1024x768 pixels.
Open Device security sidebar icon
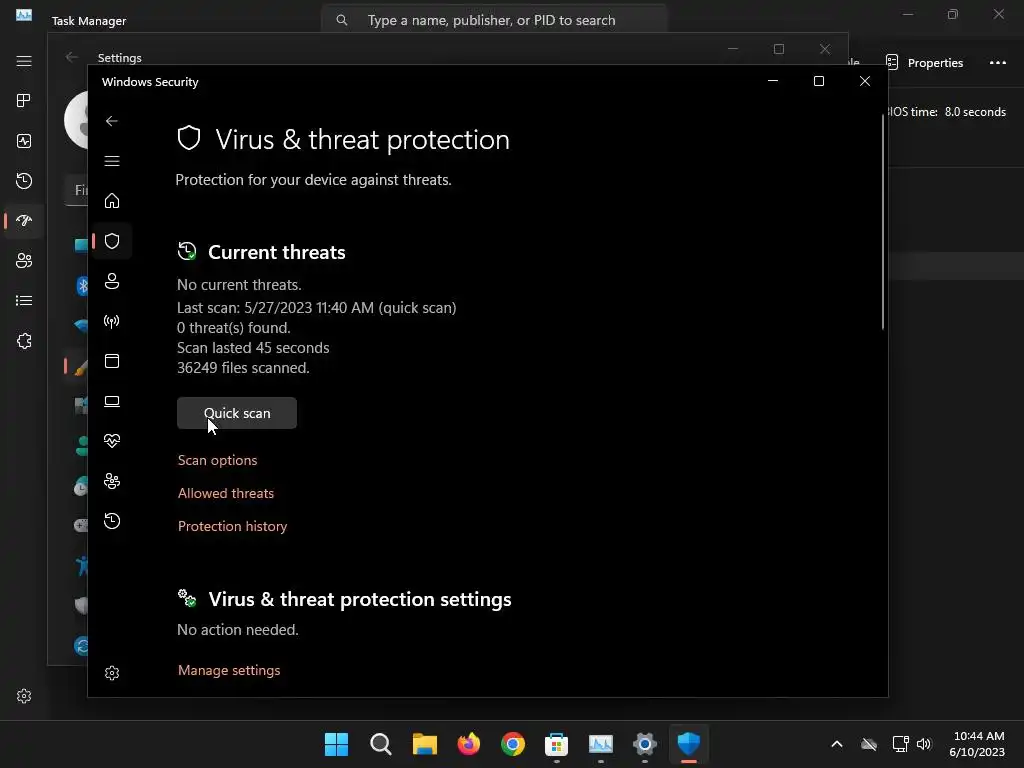pos(112,401)
